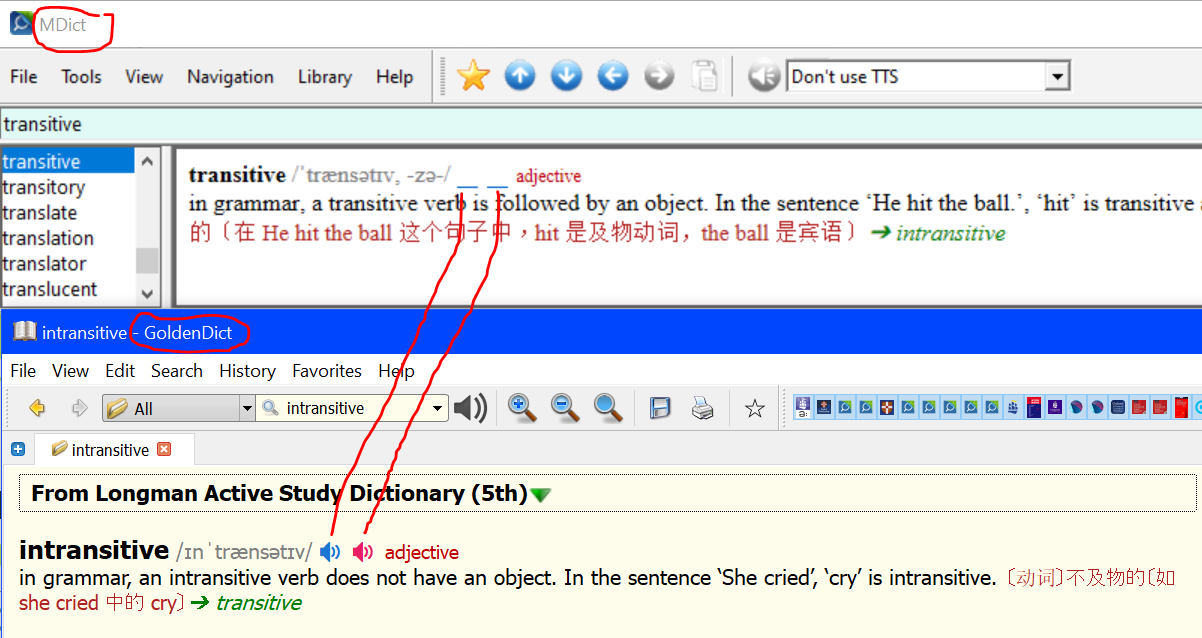Viewport: 1202px width, 638px height.
Task: Click the green "transitive" link in GoldenDict
Action: pyautogui.click(x=258, y=603)
